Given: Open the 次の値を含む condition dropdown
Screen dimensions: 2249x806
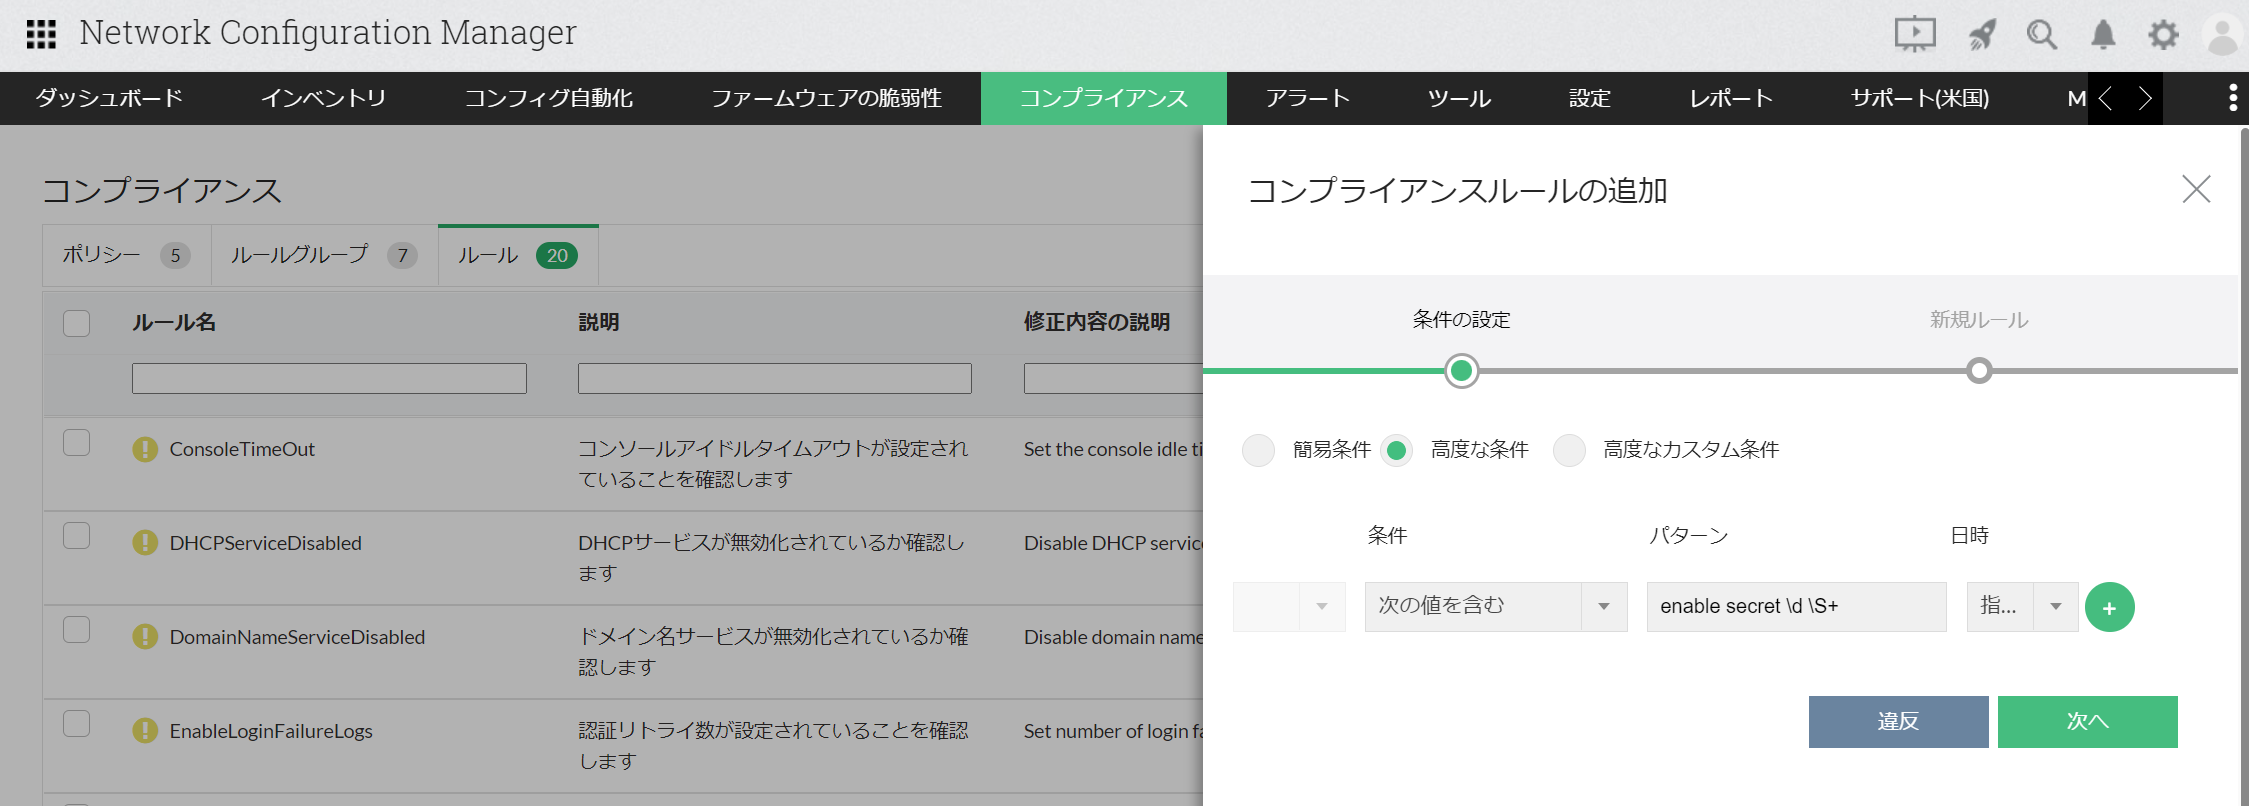Looking at the screenshot, I should click(1495, 606).
